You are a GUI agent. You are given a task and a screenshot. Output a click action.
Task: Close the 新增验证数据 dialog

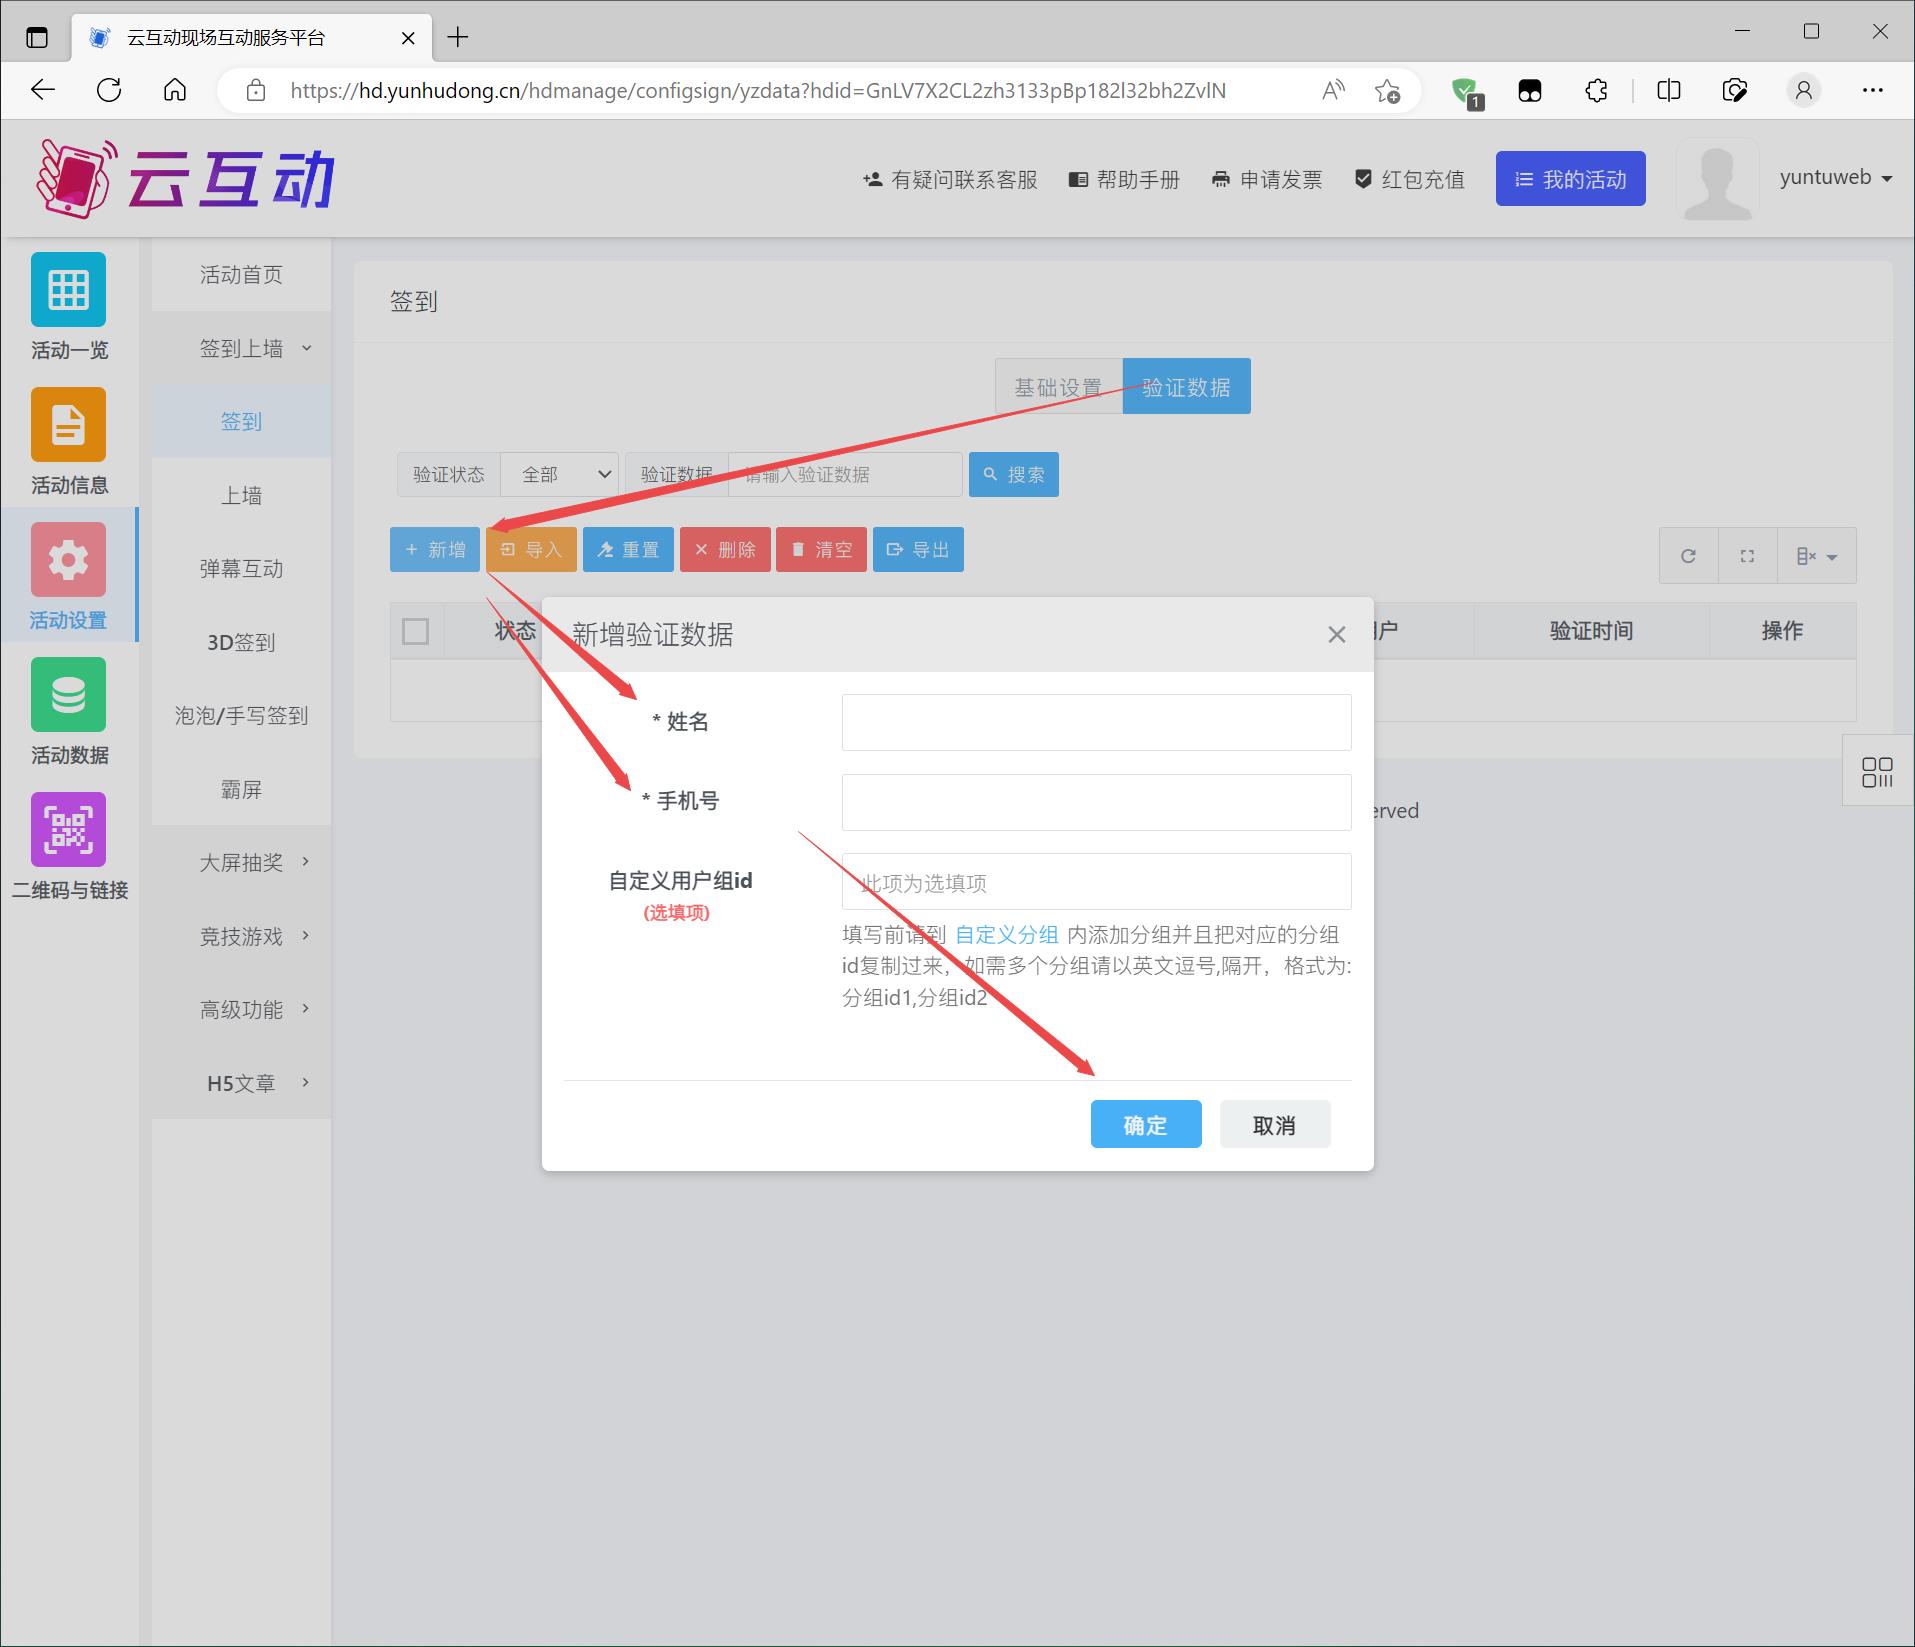tap(1336, 635)
